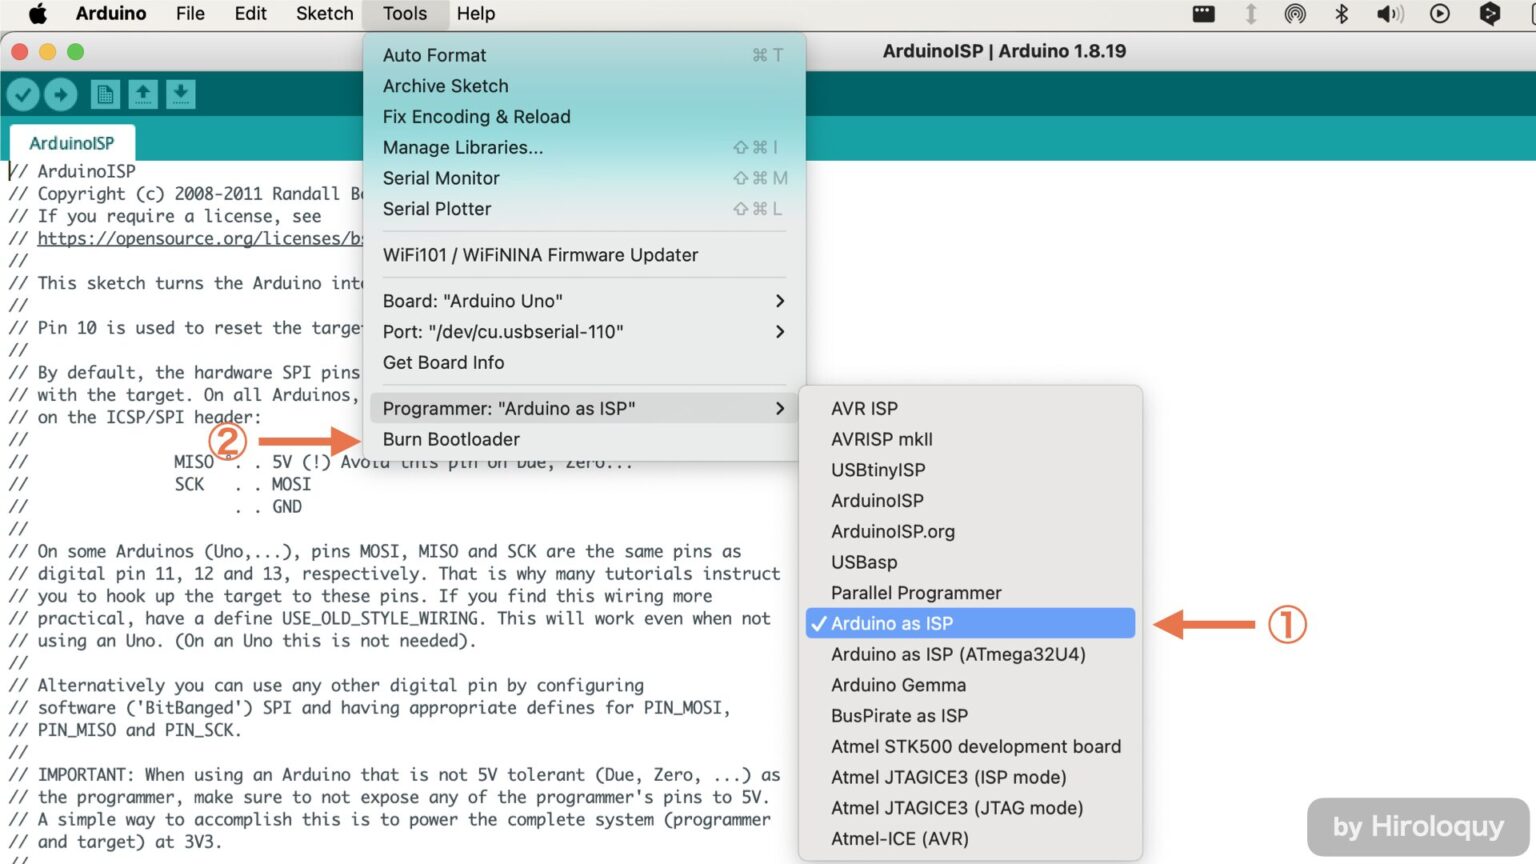The height and width of the screenshot is (864, 1536).
Task: Open the Help menu
Action: [476, 14]
